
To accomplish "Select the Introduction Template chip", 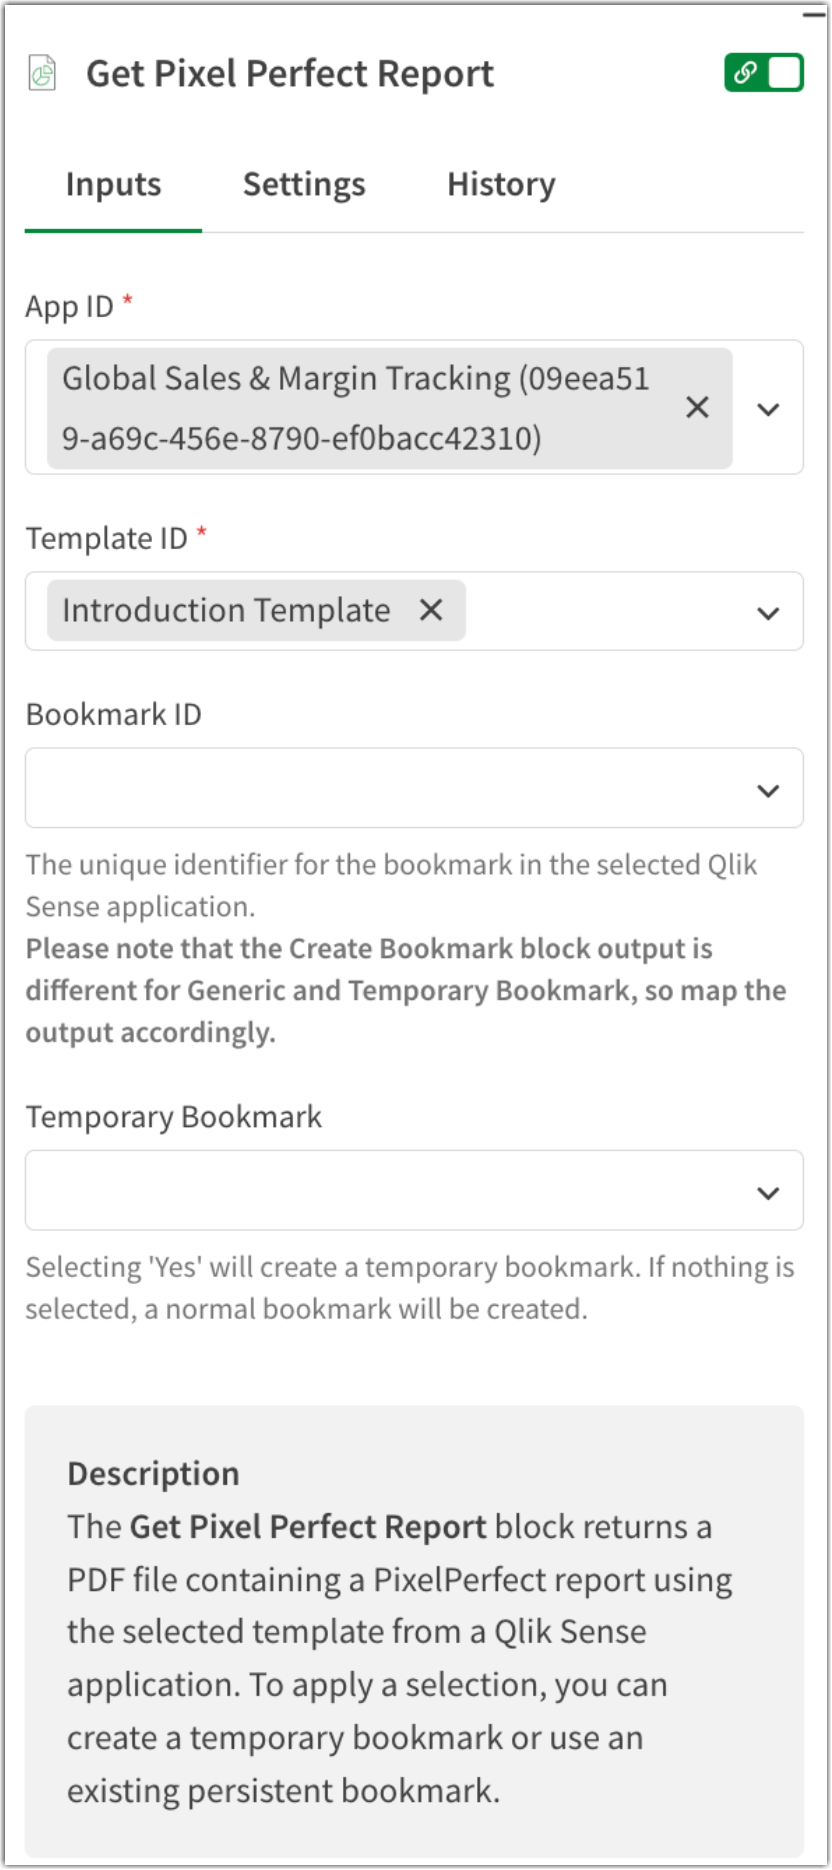I will click(x=225, y=610).
